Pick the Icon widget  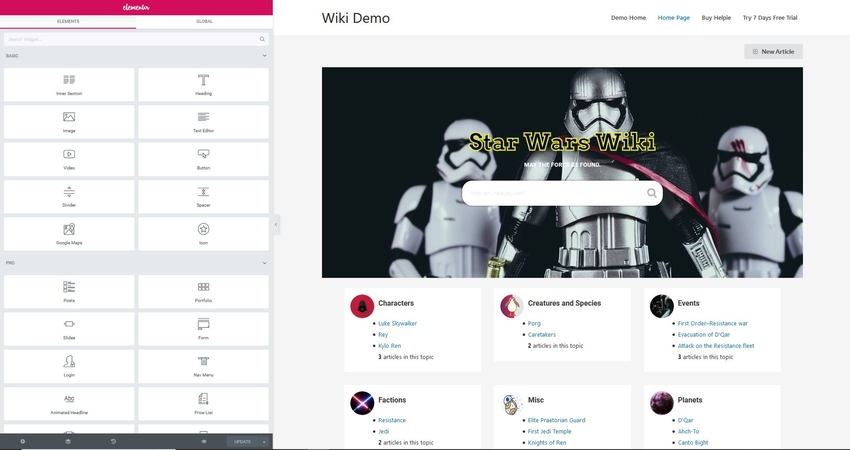(203, 234)
